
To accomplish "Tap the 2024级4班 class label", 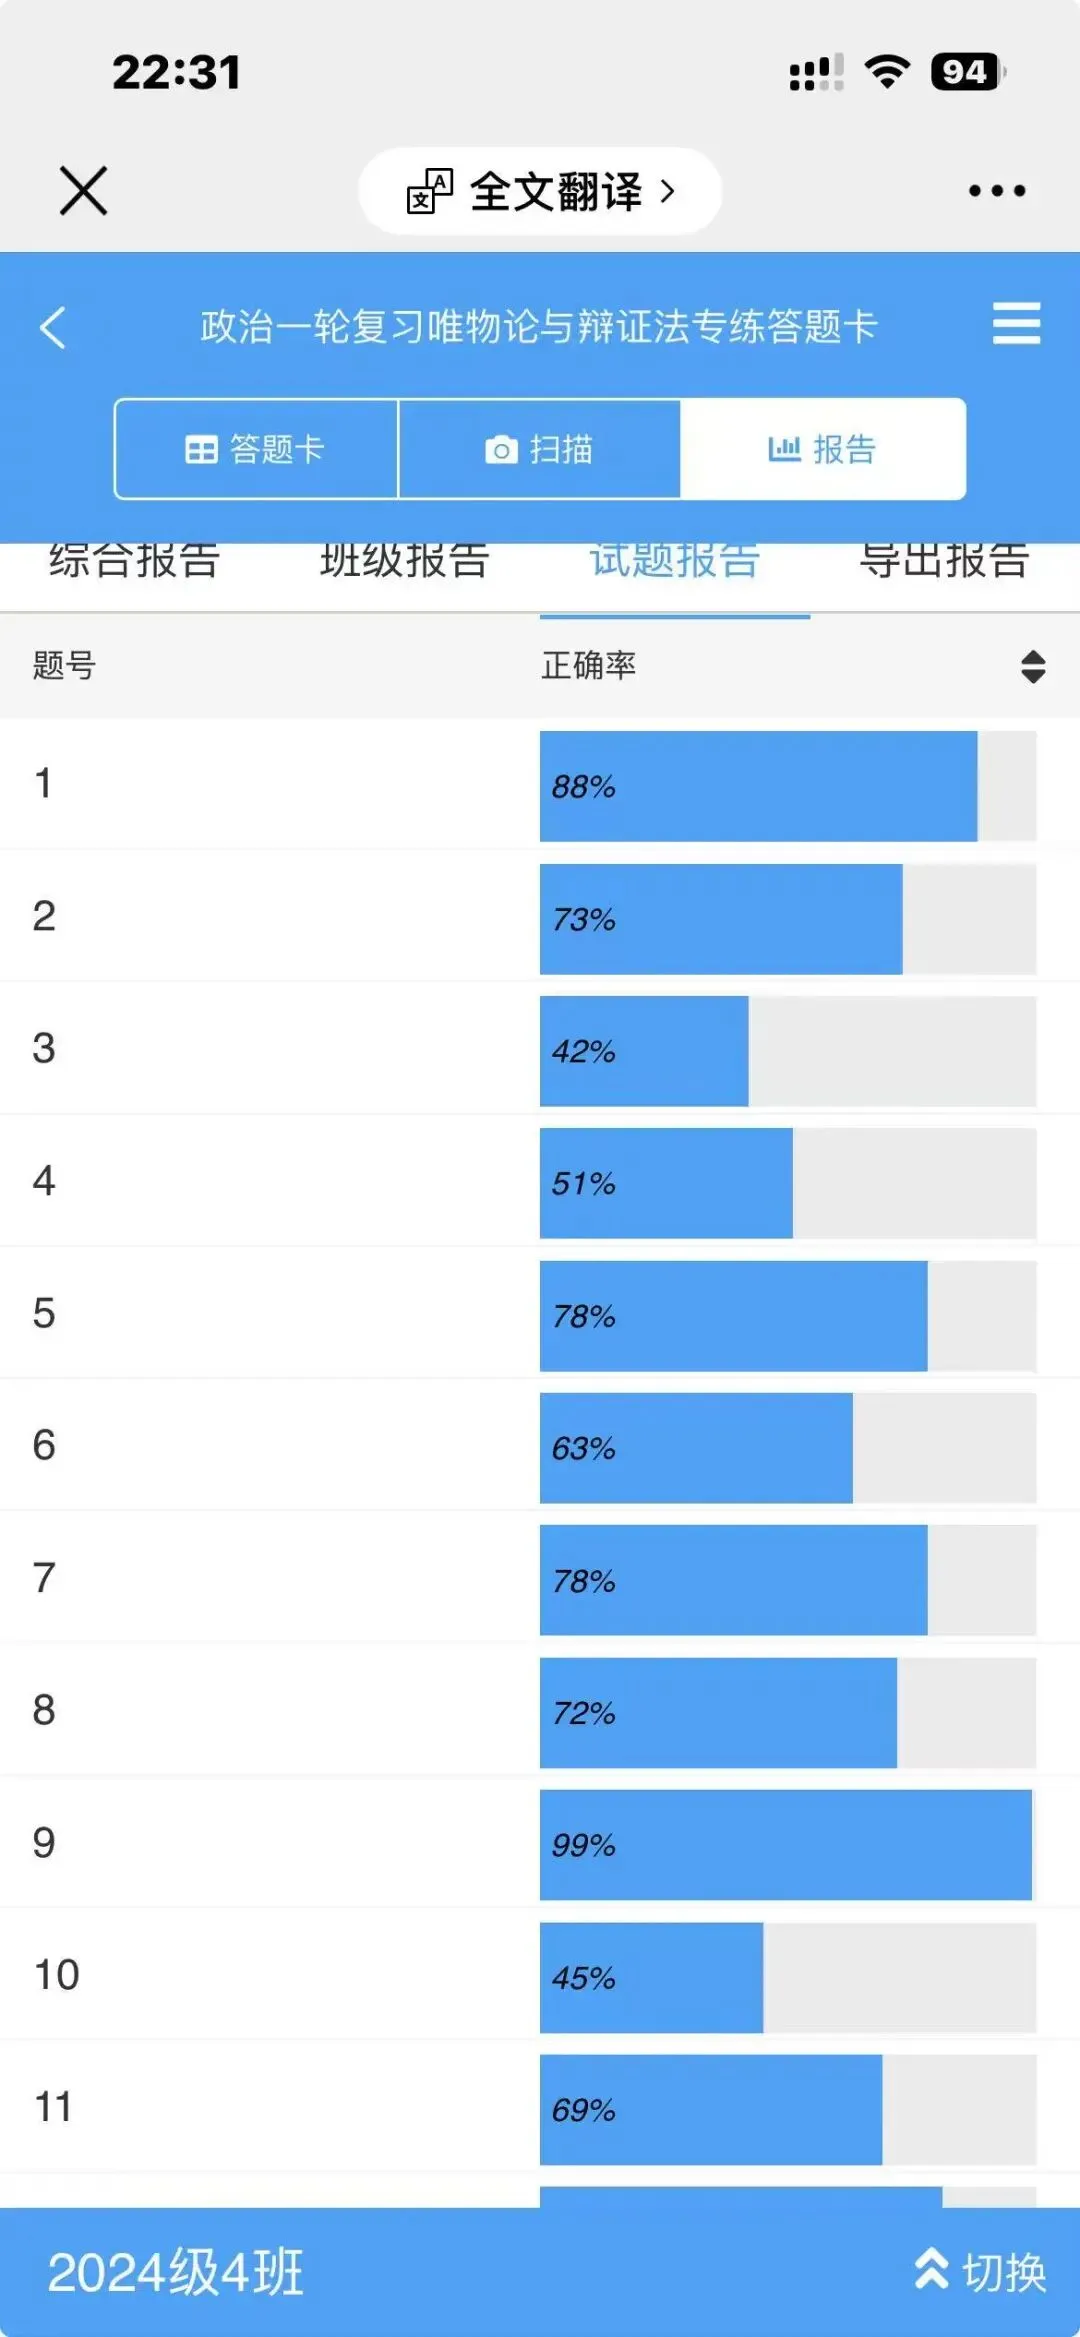I will click(x=176, y=2272).
